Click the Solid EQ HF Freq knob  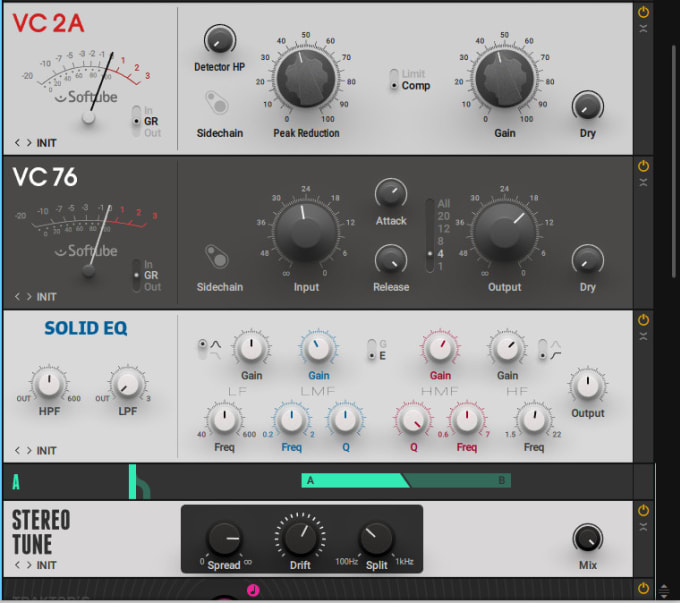coord(534,419)
